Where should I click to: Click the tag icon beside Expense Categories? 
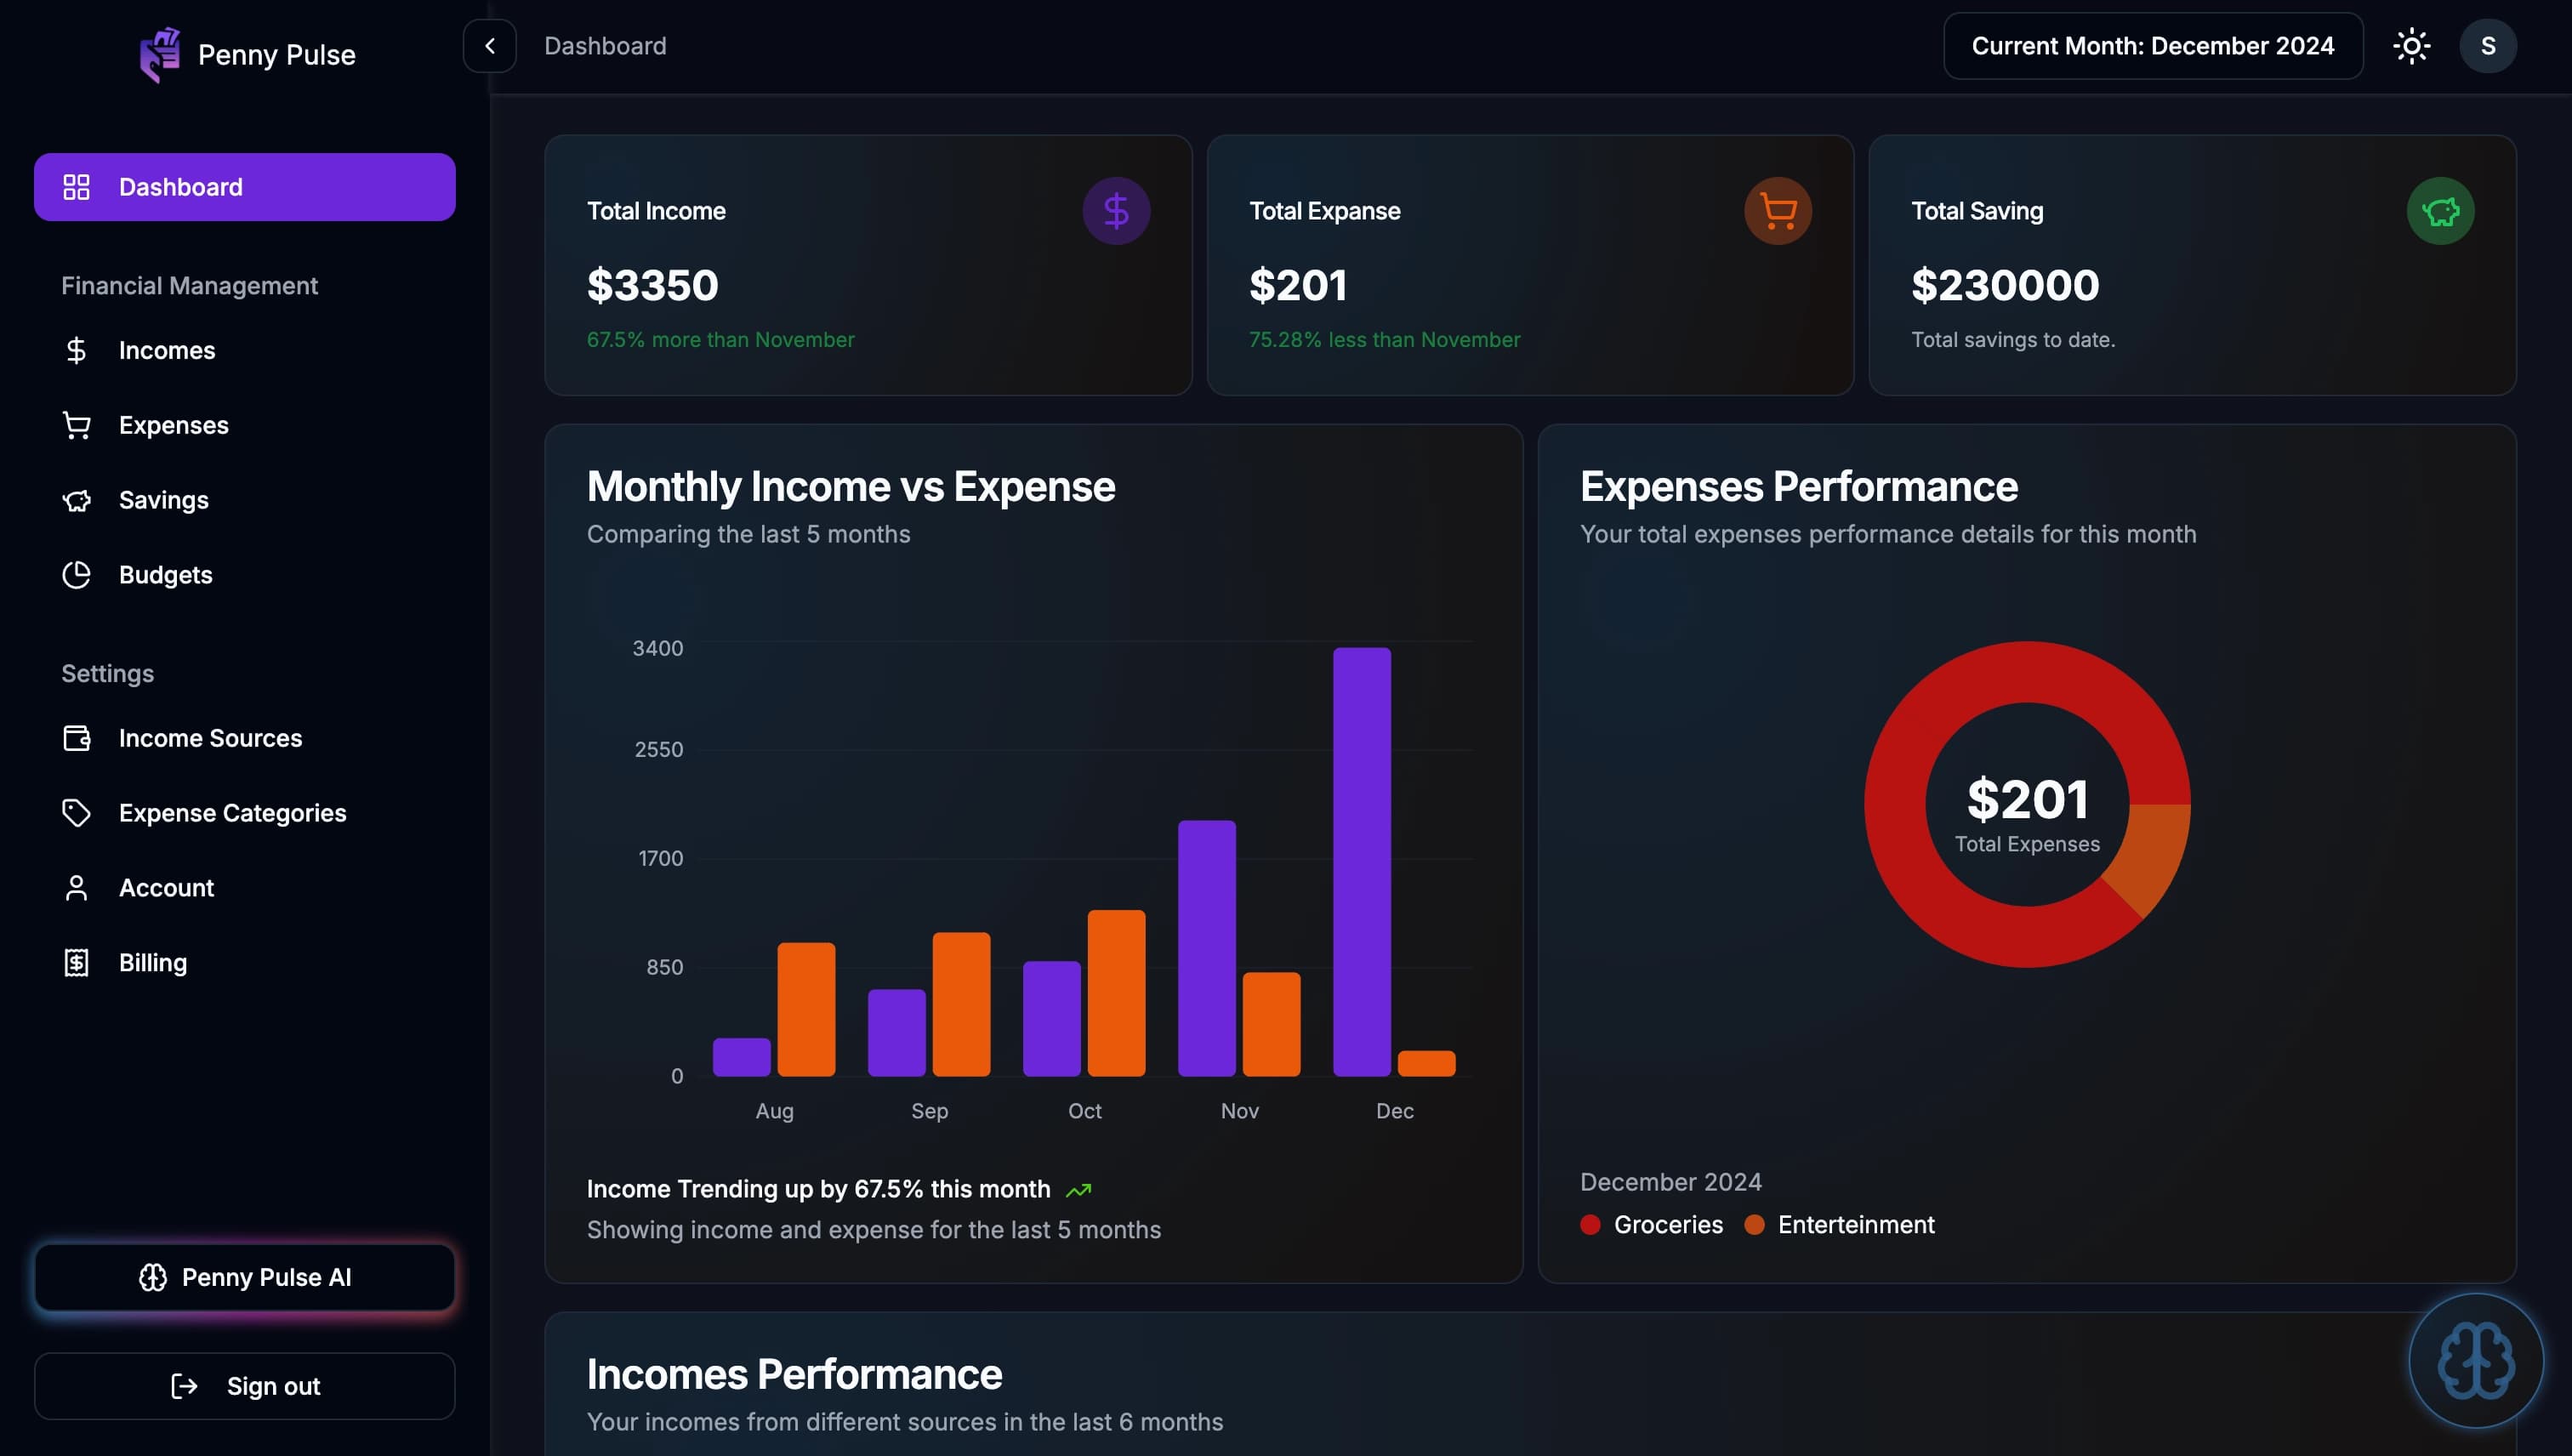point(76,813)
